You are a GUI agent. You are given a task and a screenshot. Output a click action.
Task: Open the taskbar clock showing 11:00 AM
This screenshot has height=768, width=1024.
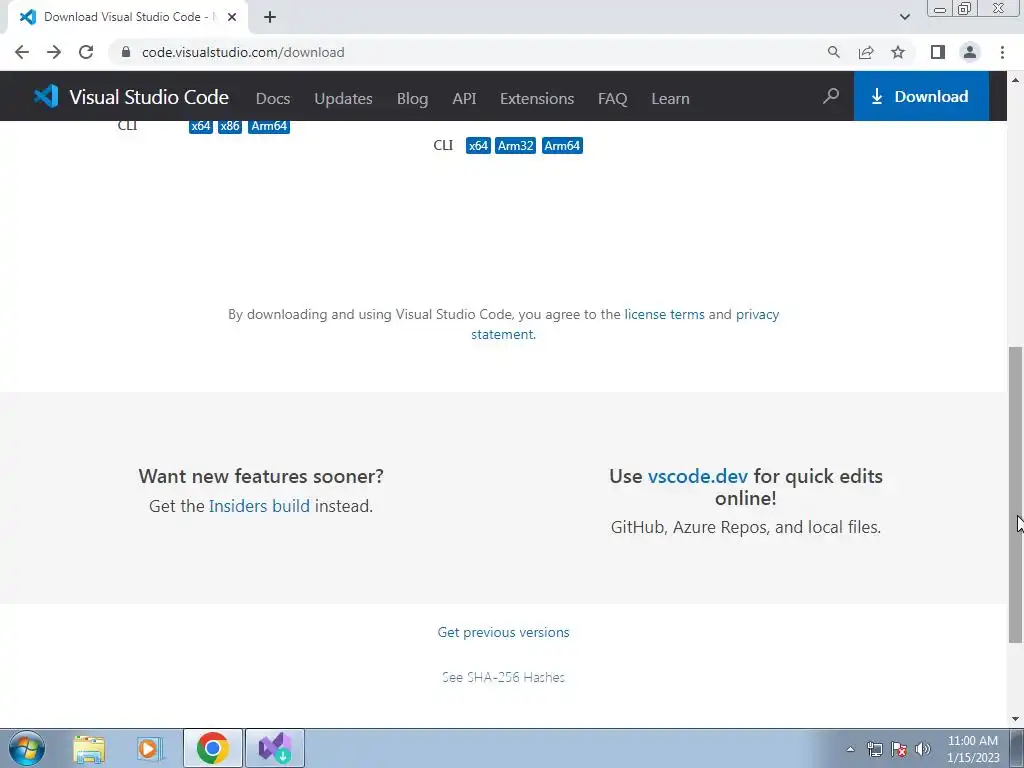click(x=973, y=749)
